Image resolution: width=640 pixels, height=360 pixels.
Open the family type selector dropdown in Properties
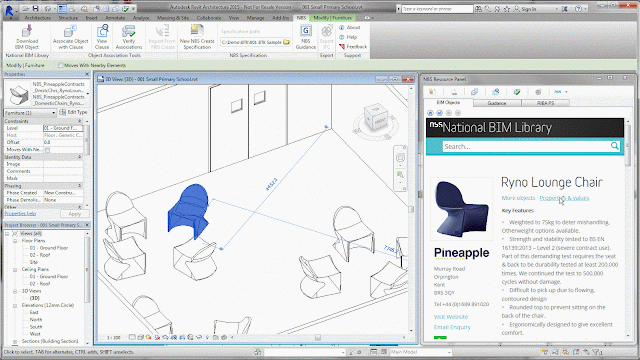(x=87, y=93)
